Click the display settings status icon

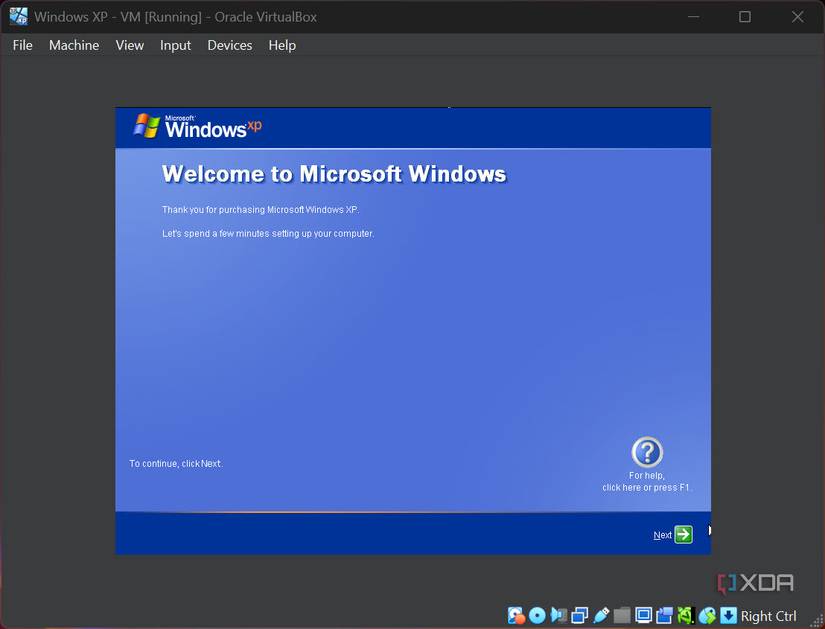click(x=644, y=615)
